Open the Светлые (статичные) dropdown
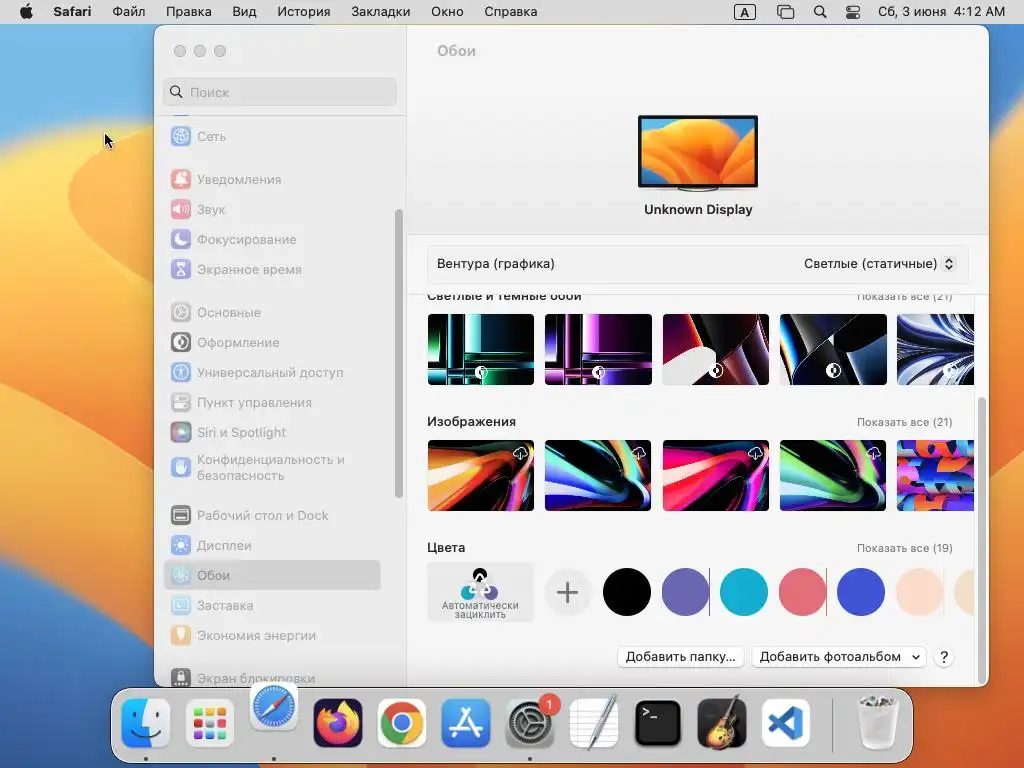Image resolution: width=1024 pixels, height=768 pixels. [879, 264]
